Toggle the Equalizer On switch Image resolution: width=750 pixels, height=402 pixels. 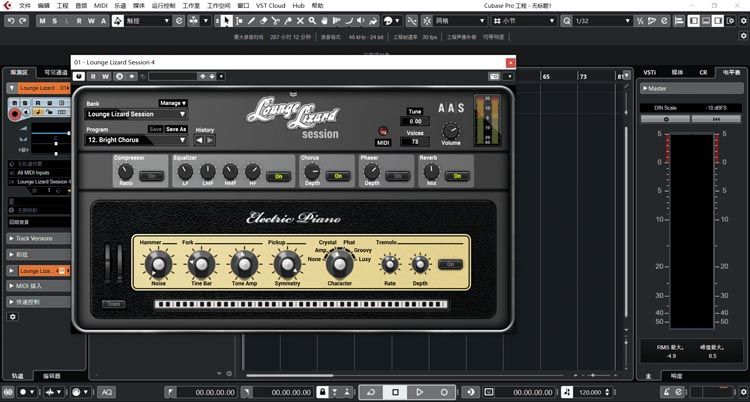coord(278,177)
